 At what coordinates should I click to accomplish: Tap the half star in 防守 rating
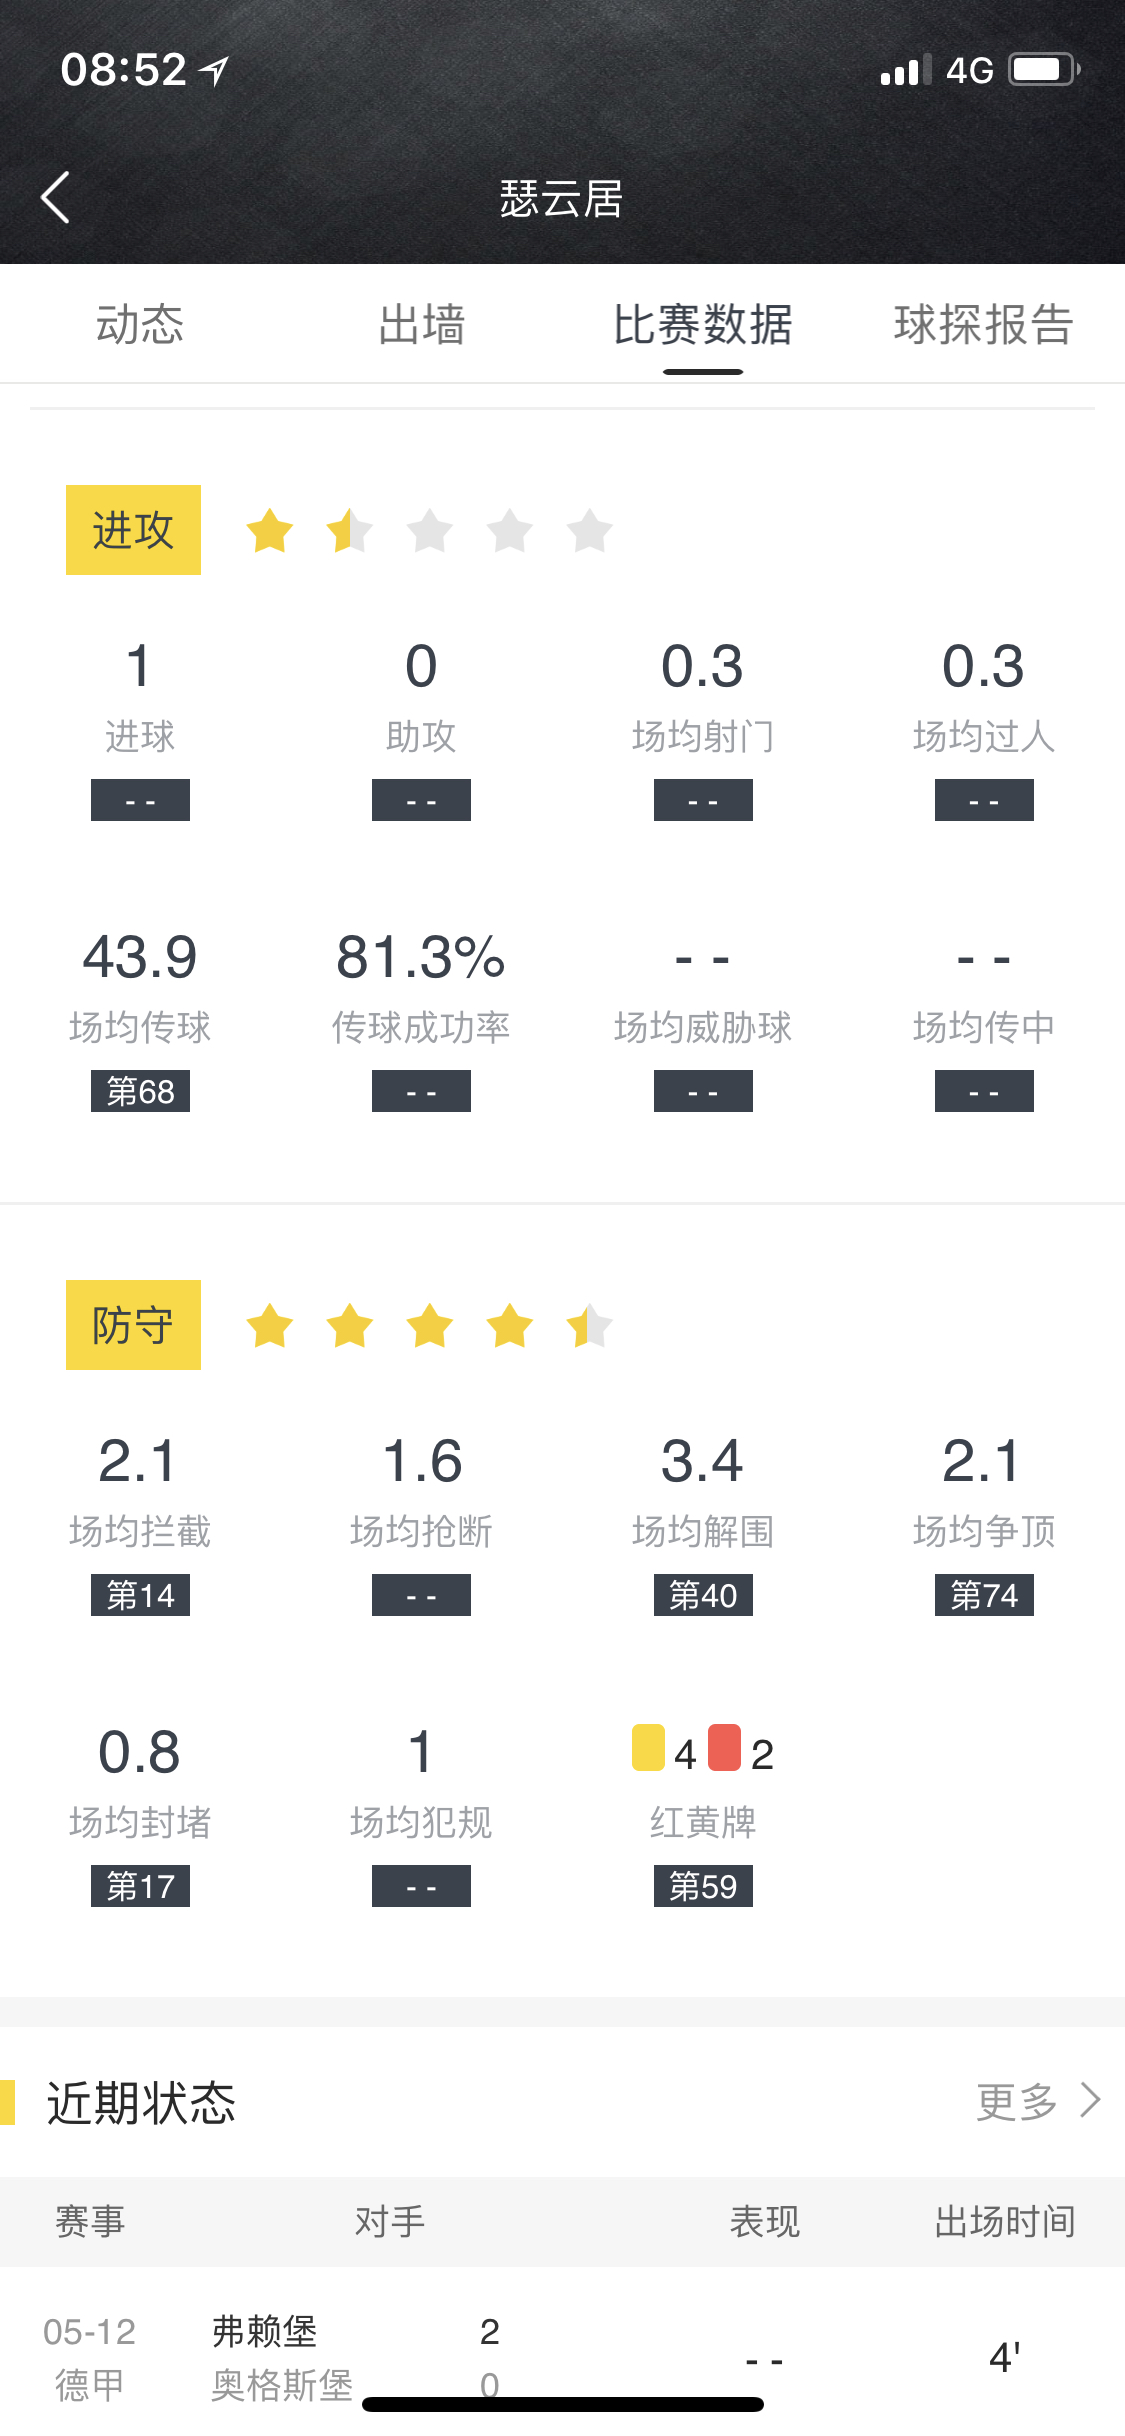pos(589,1326)
